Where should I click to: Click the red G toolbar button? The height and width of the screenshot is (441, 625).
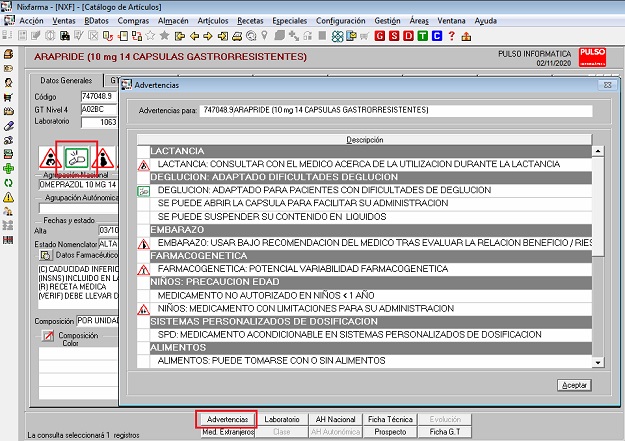pos(379,36)
